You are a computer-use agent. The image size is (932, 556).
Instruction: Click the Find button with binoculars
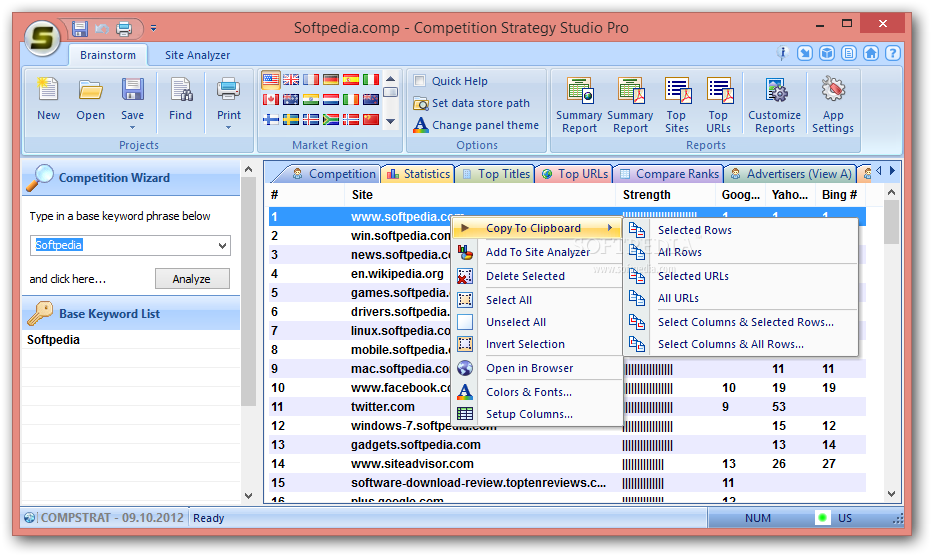(x=180, y=99)
